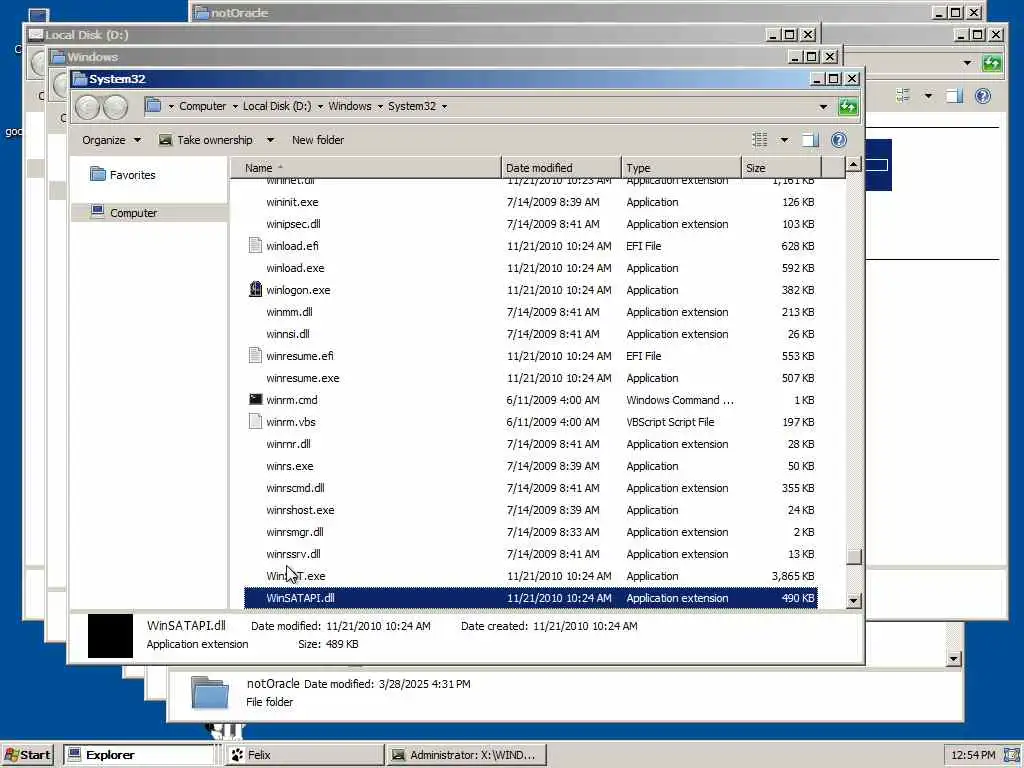Expand the arrow after Windows in the breadcrumb

(x=379, y=106)
